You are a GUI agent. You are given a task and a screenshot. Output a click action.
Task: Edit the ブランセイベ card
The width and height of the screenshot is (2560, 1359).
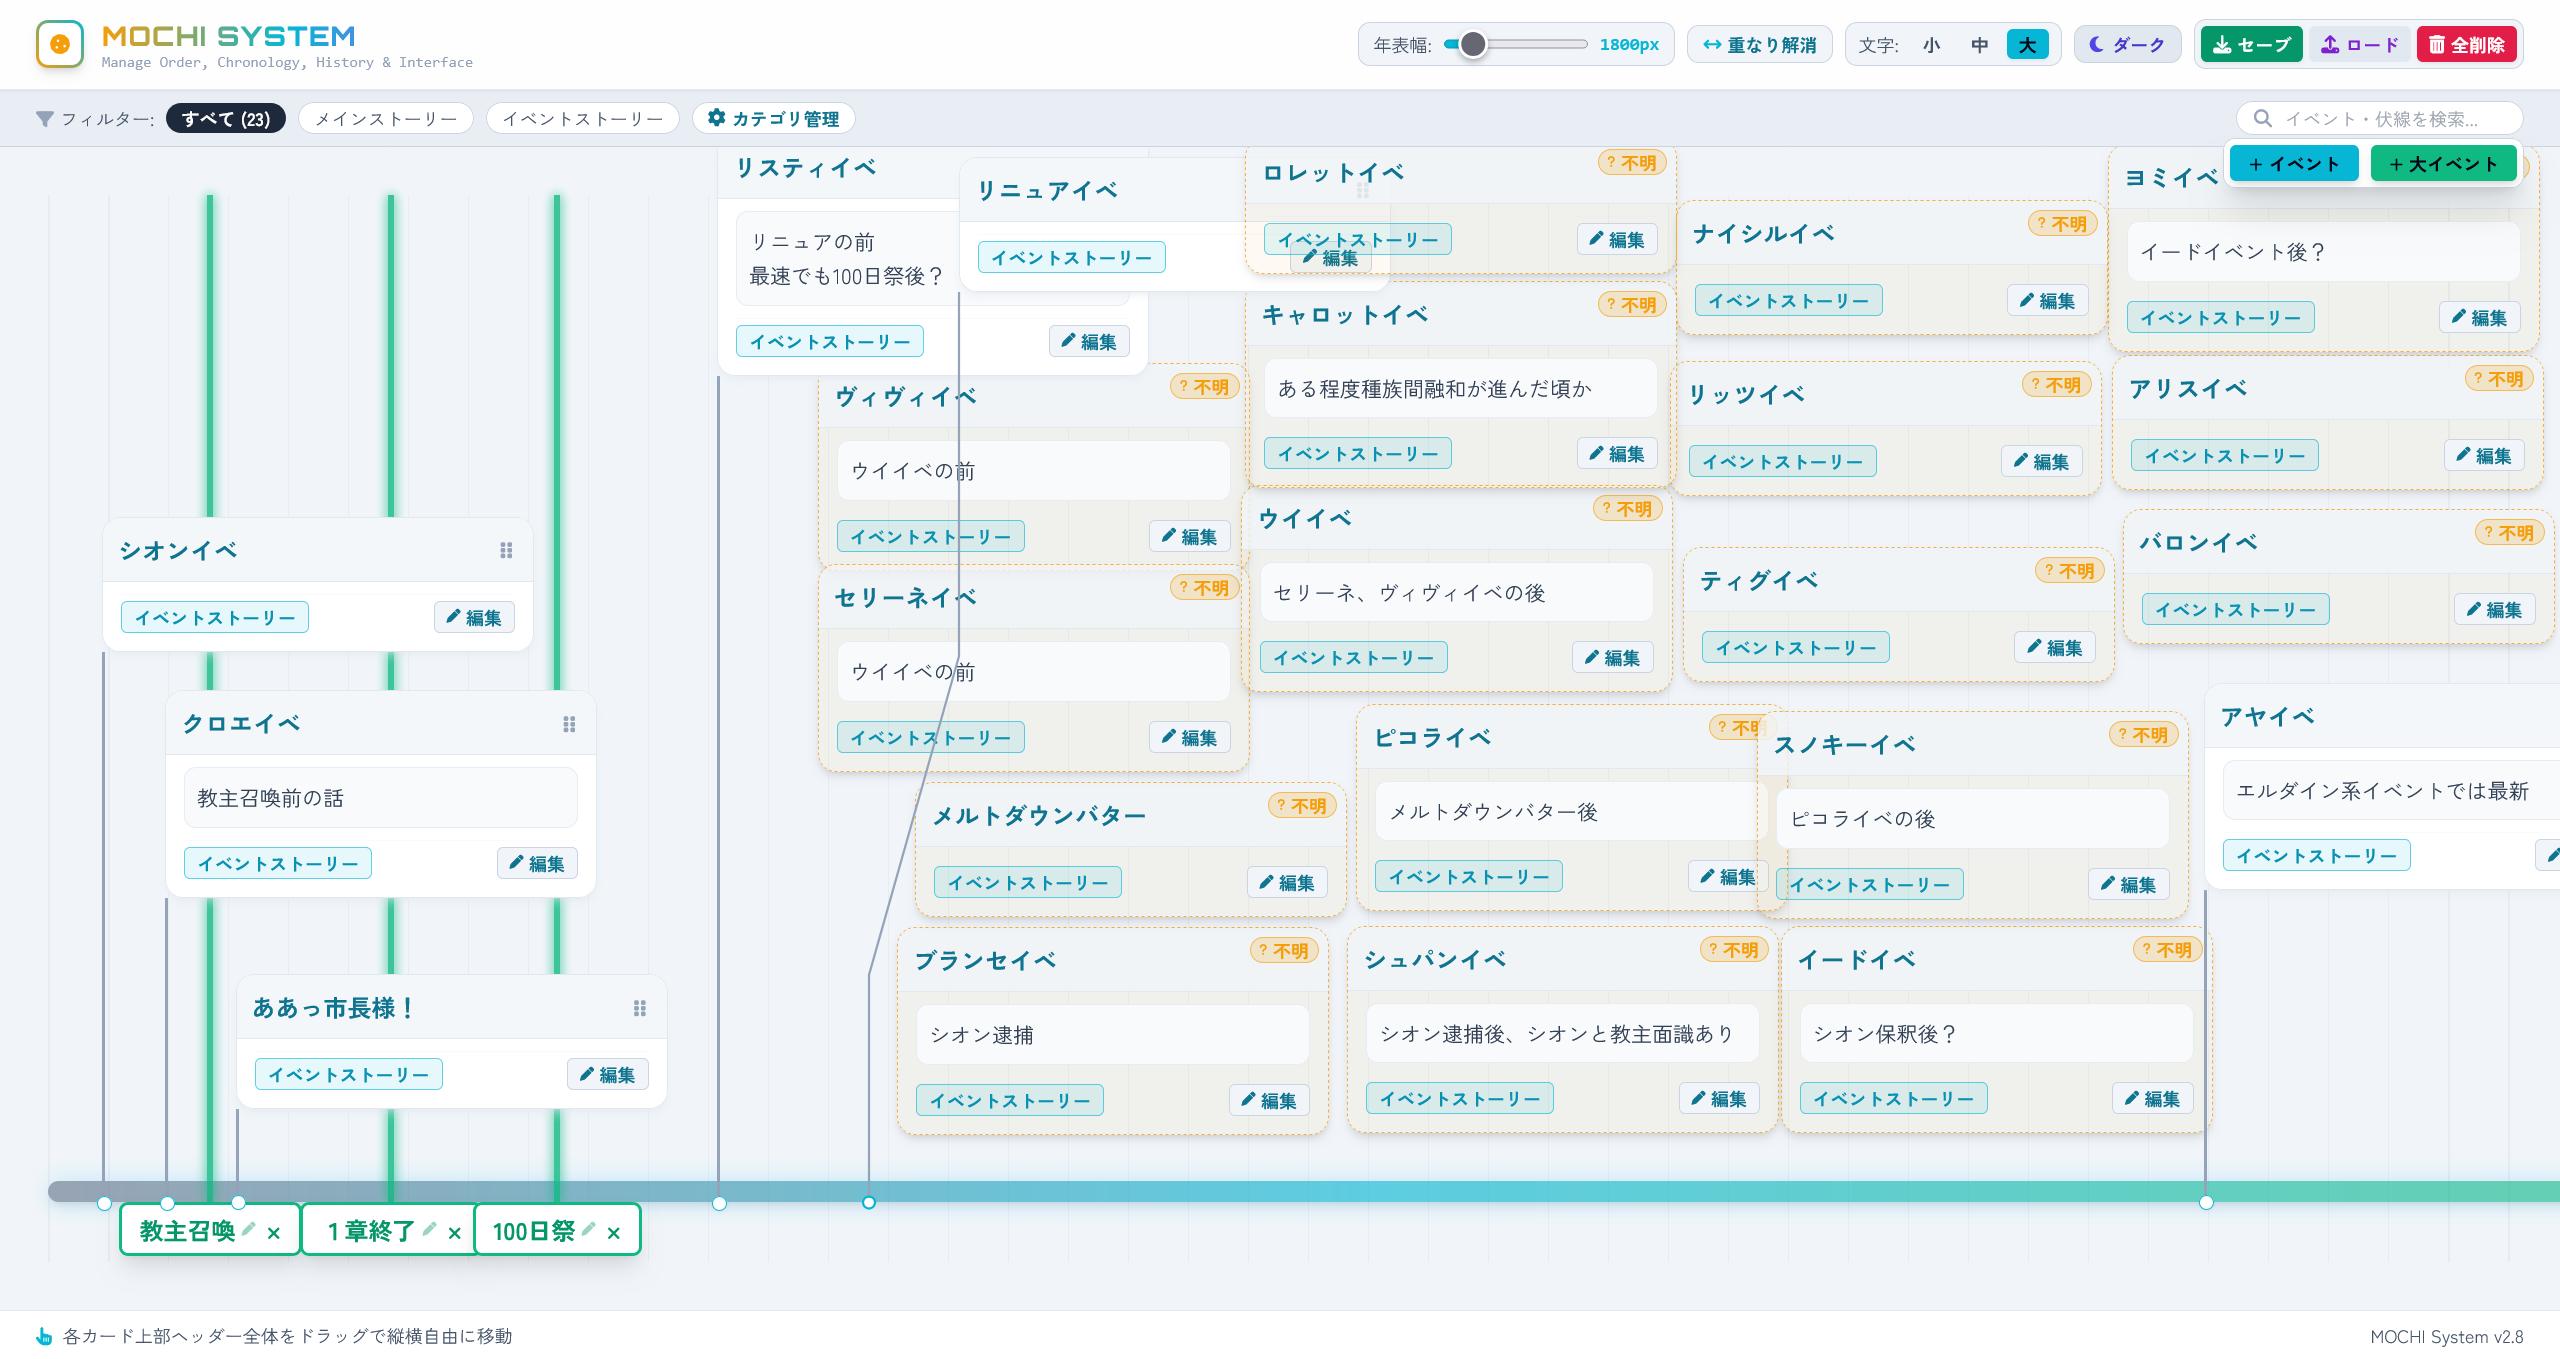click(1269, 1100)
